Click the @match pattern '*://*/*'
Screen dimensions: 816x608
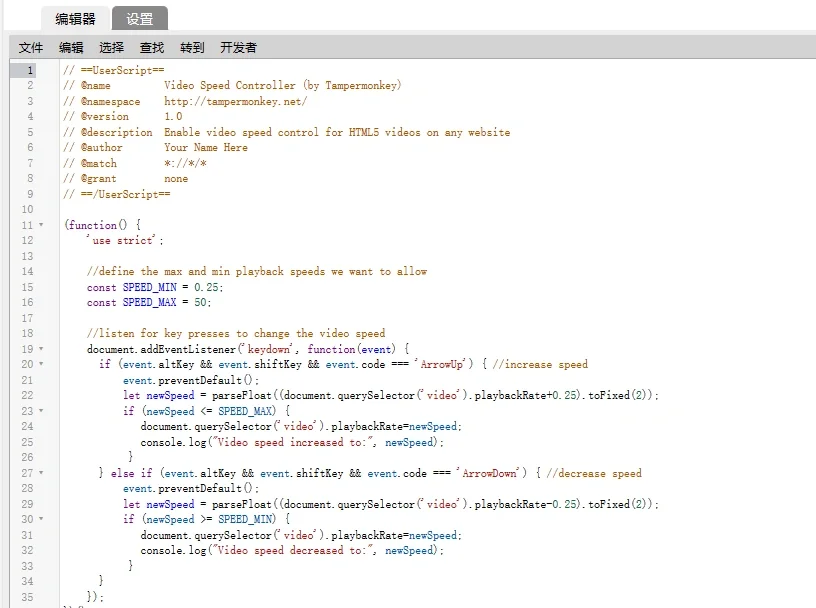click(x=185, y=163)
